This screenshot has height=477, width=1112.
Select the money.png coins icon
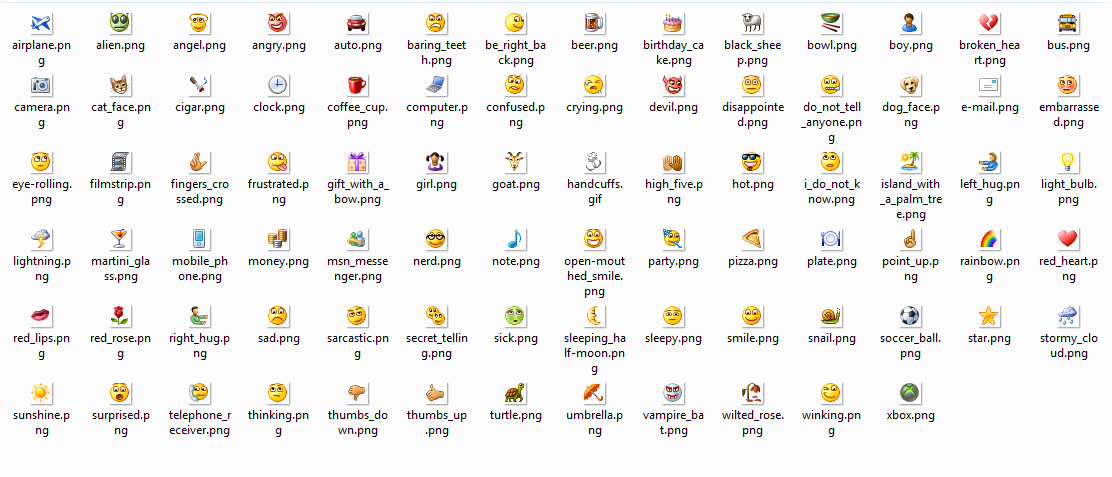(x=279, y=240)
